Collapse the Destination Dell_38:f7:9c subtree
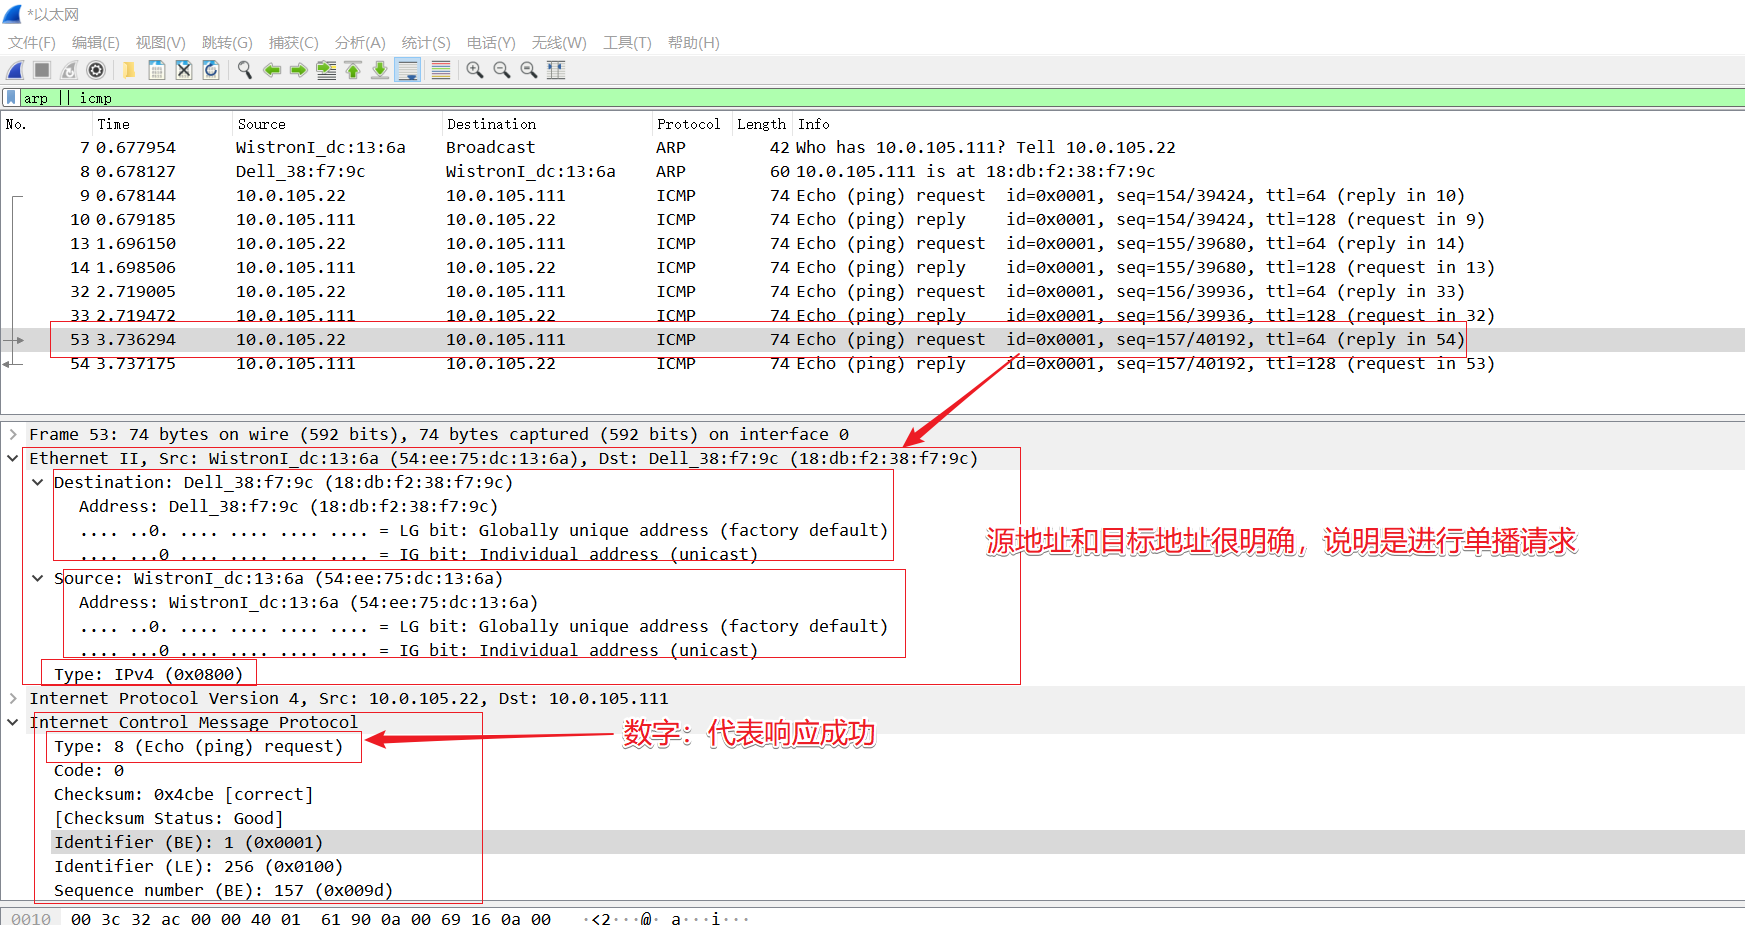 [x=37, y=482]
